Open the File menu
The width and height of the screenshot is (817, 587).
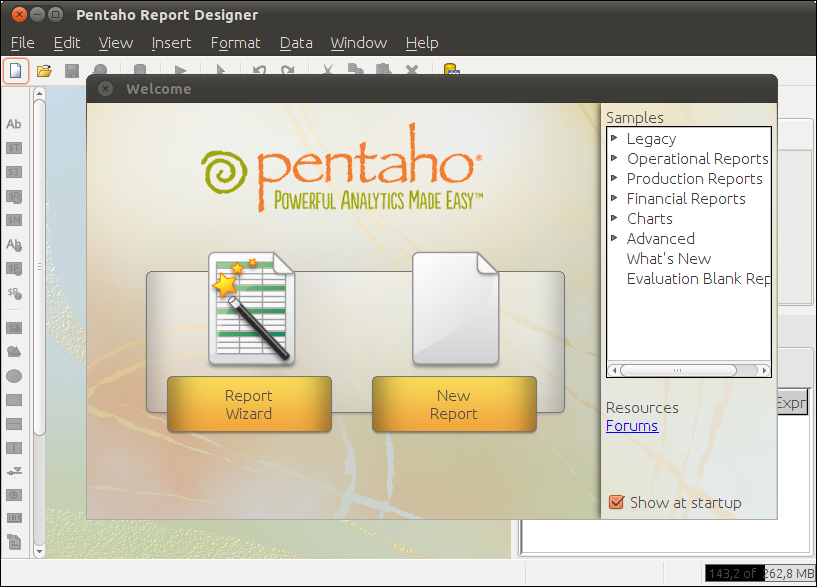[x=22, y=43]
